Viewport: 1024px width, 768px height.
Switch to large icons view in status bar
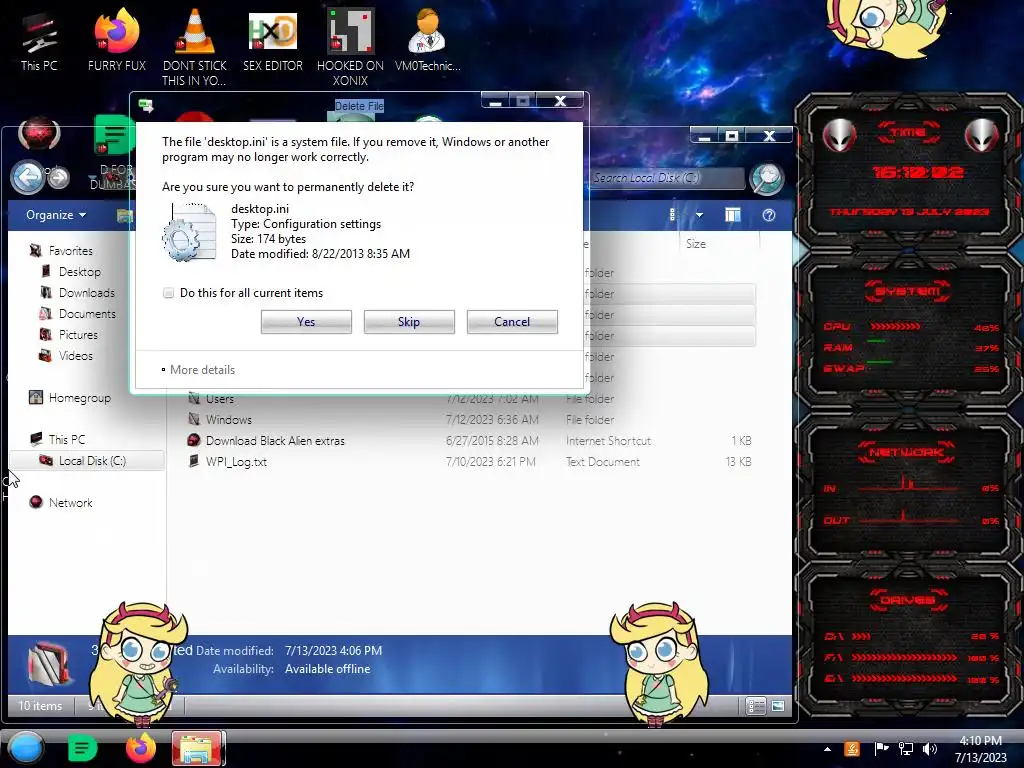pyautogui.click(x=777, y=706)
